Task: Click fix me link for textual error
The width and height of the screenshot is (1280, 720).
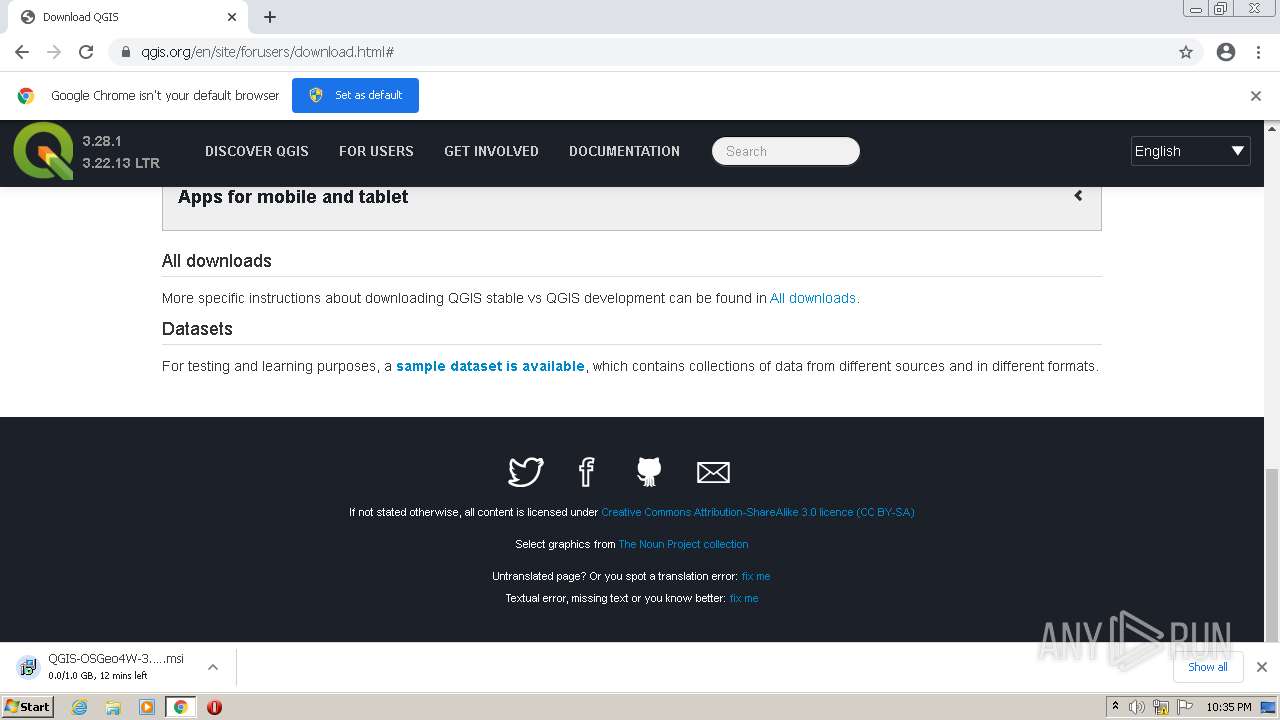Action: click(x=744, y=598)
